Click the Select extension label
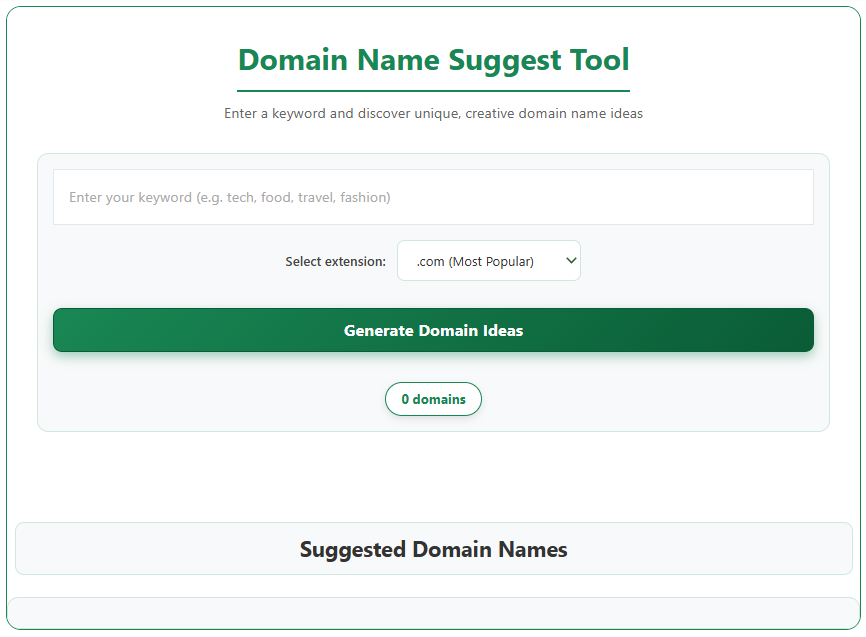Screen dimensions: 866x637 pyautogui.click(x=336, y=260)
